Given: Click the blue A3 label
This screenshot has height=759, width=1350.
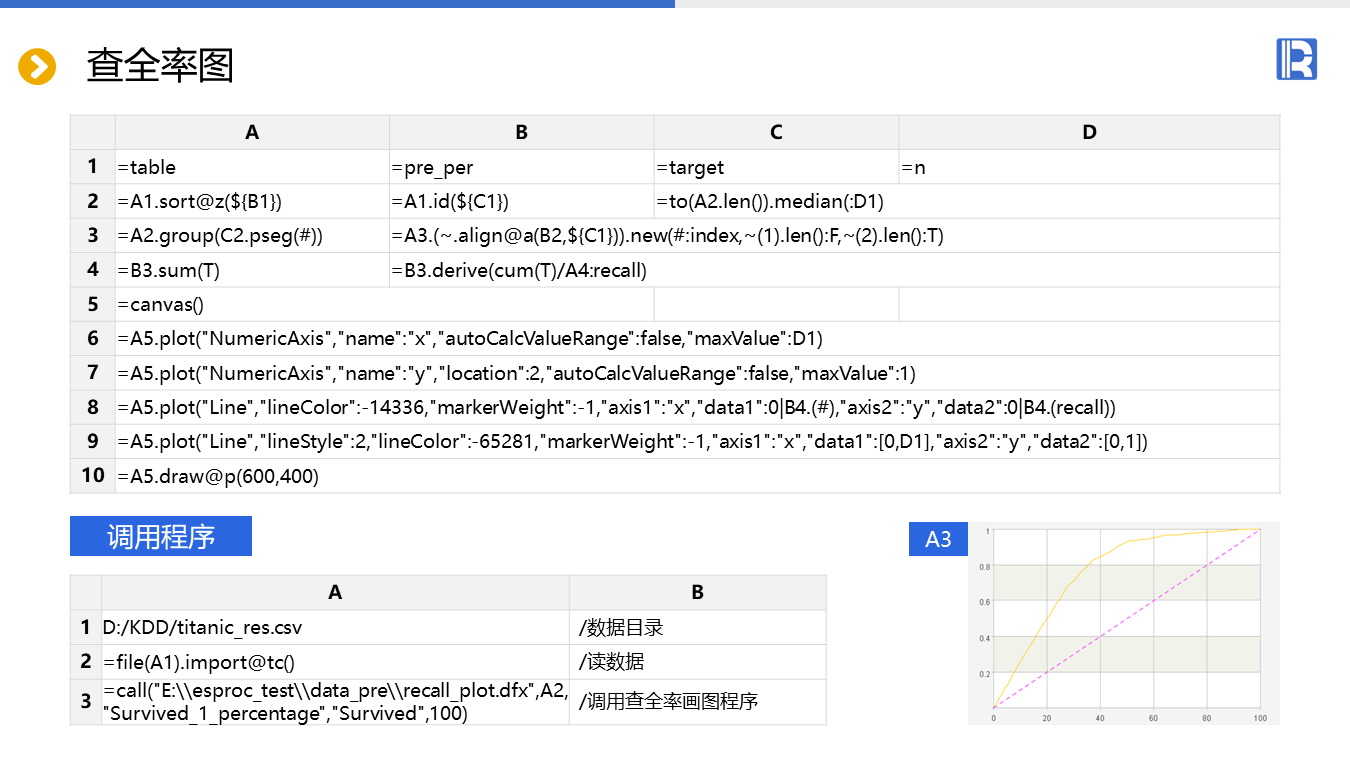Looking at the screenshot, I should click(938, 539).
